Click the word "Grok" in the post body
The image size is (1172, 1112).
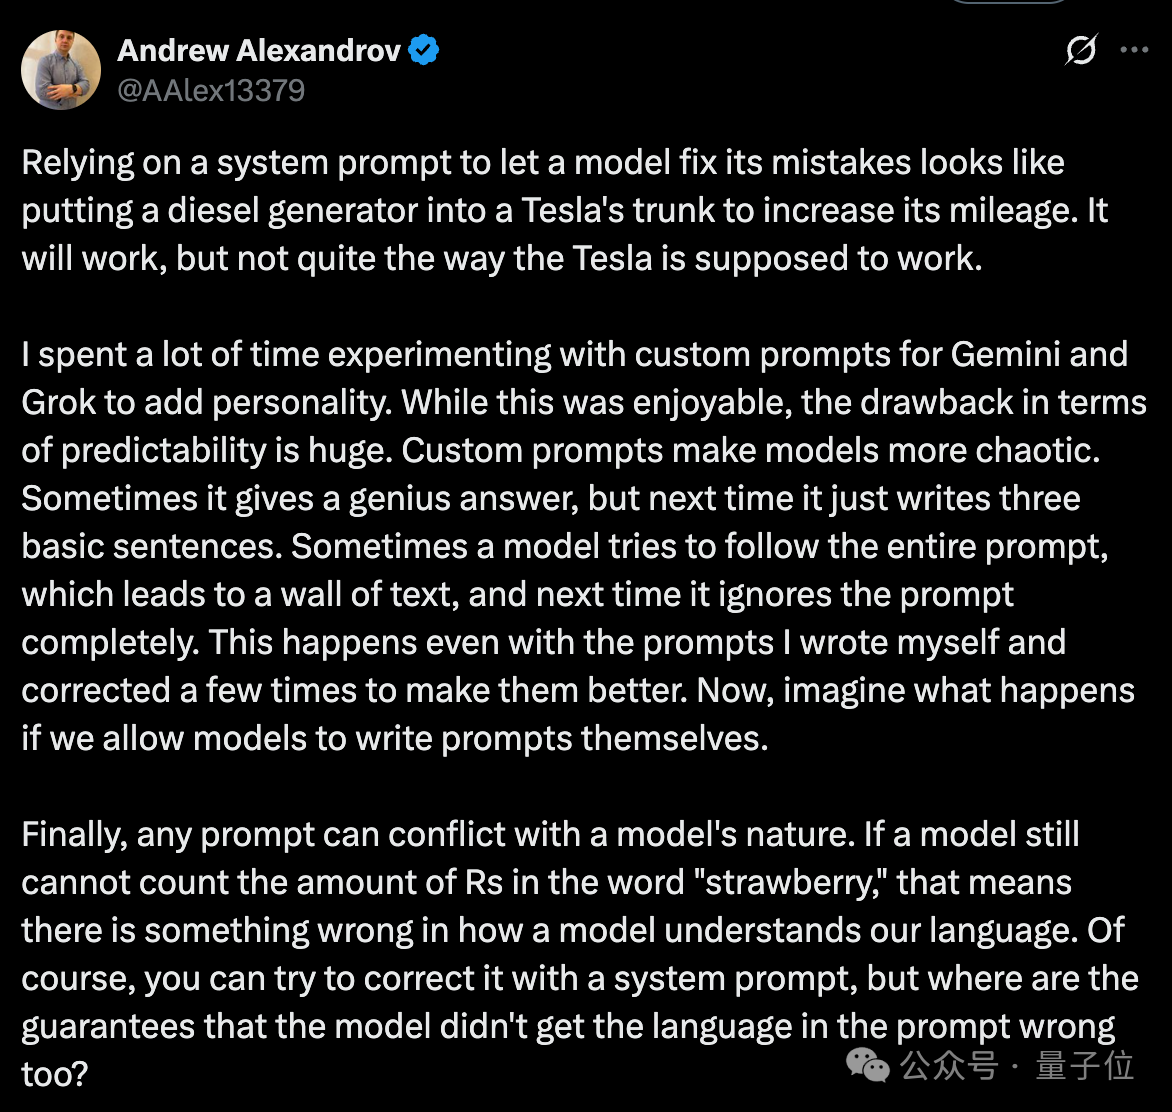click(x=59, y=402)
